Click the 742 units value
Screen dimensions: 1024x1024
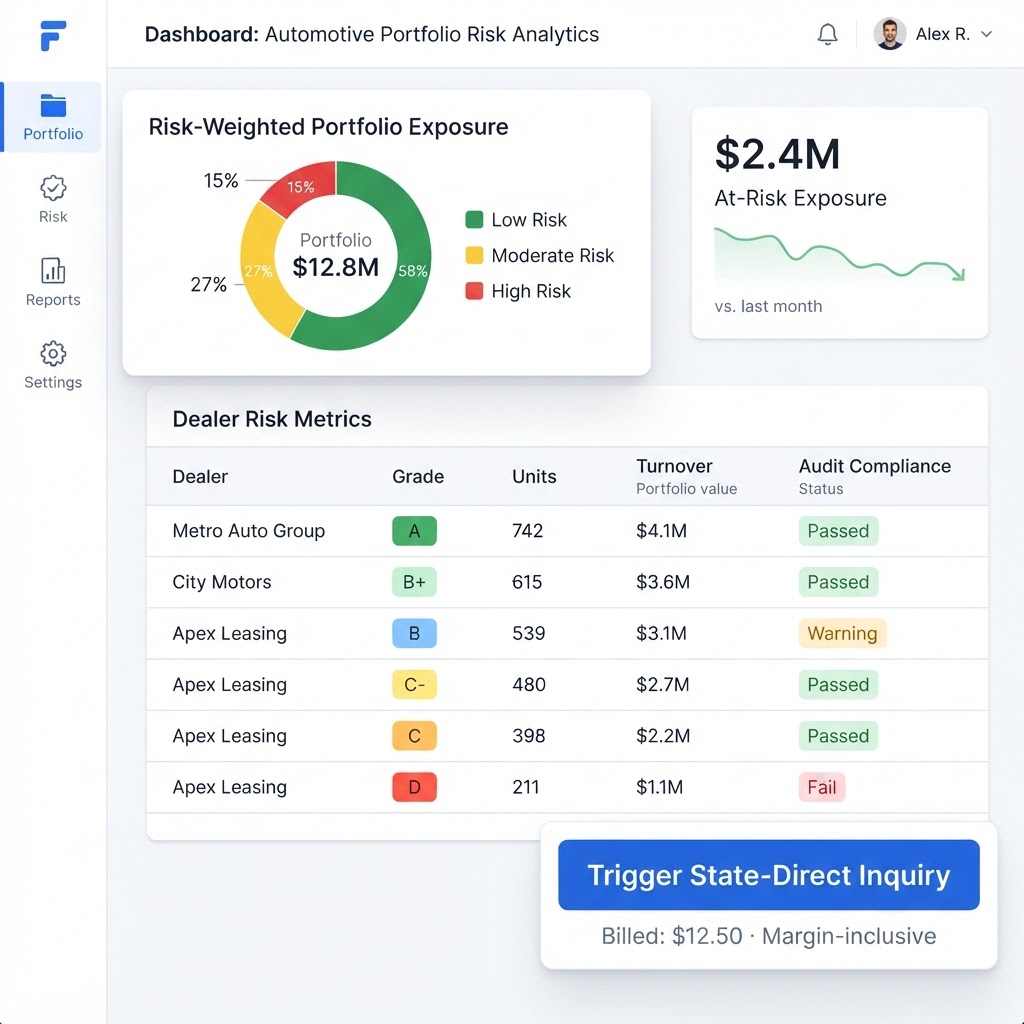(x=528, y=531)
